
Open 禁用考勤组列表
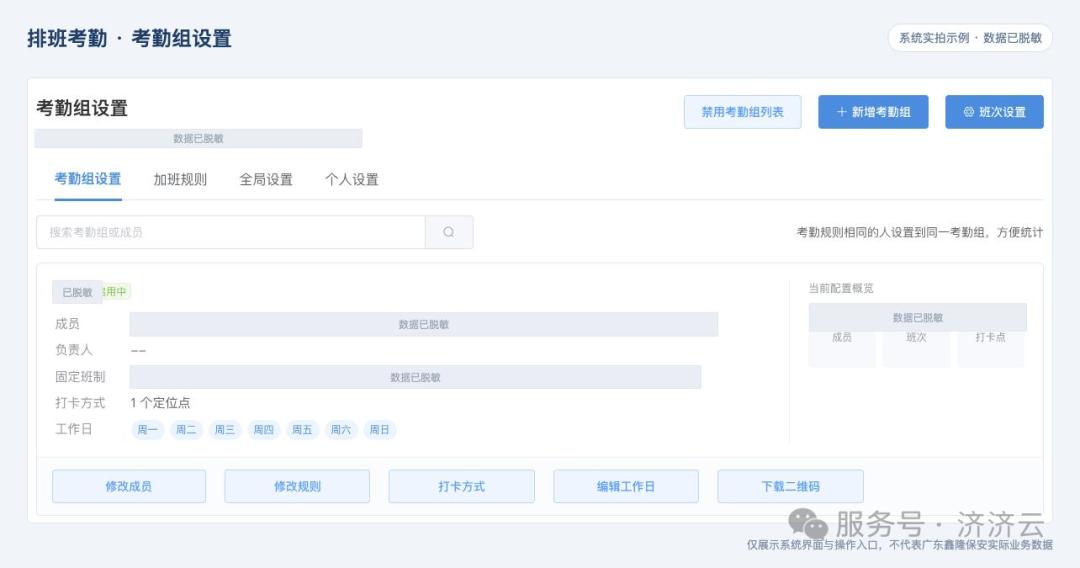click(x=742, y=112)
